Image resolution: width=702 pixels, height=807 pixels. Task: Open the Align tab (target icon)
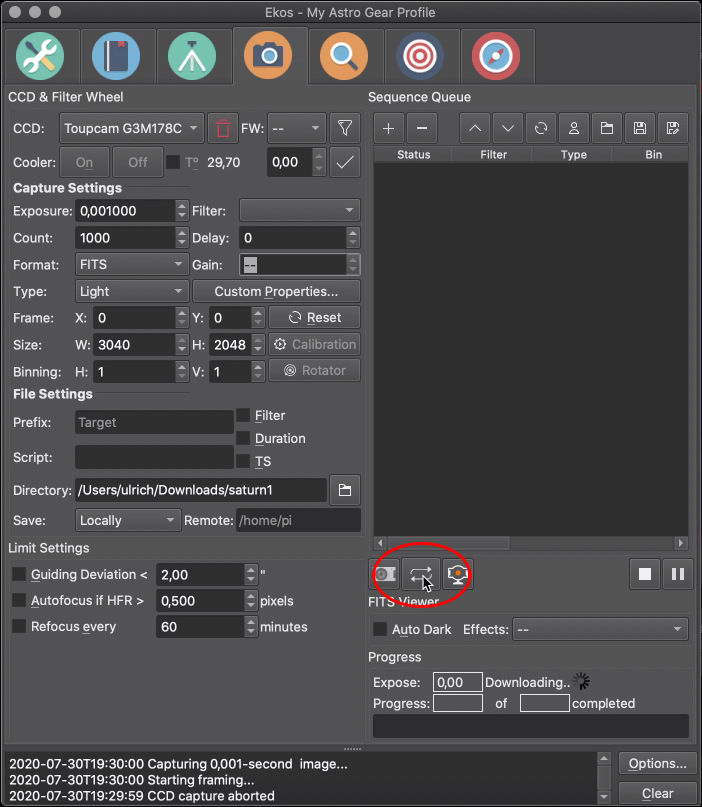pyautogui.click(x=420, y=56)
